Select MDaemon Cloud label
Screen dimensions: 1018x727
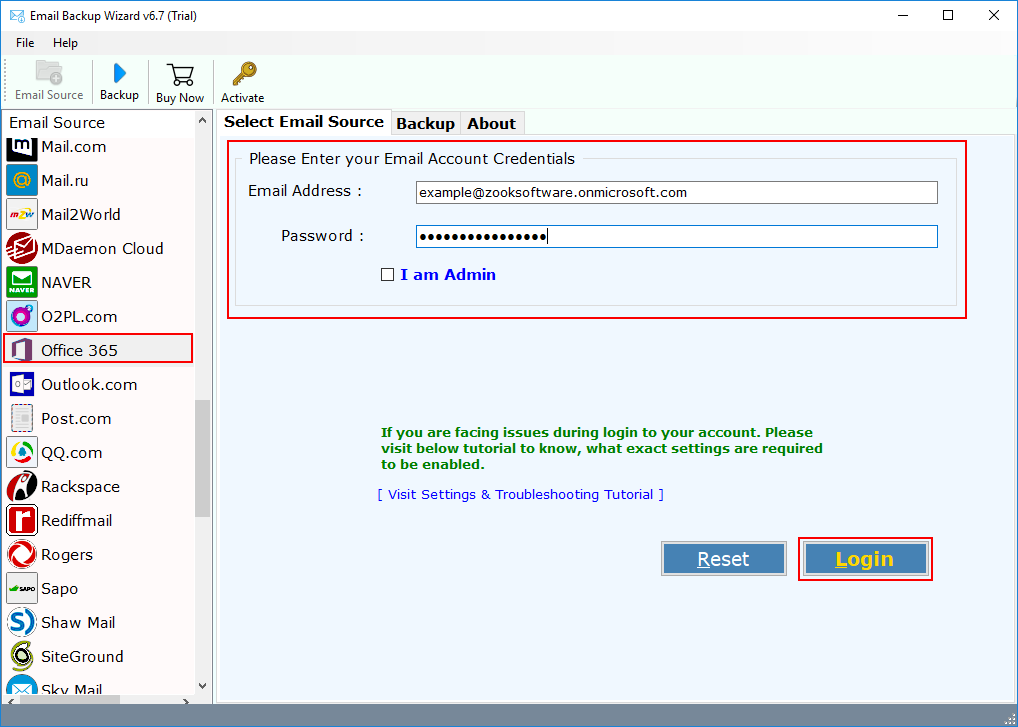(x=102, y=249)
